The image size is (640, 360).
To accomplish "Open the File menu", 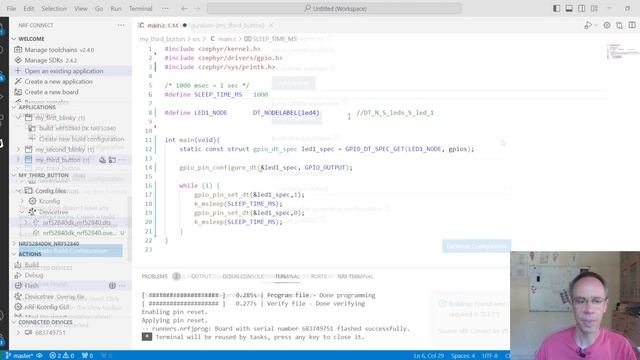I will pos(11,9).
